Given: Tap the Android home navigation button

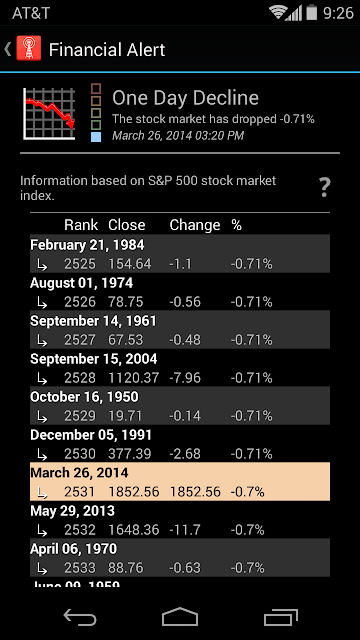Looking at the screenshot, I should click(180, 617).
